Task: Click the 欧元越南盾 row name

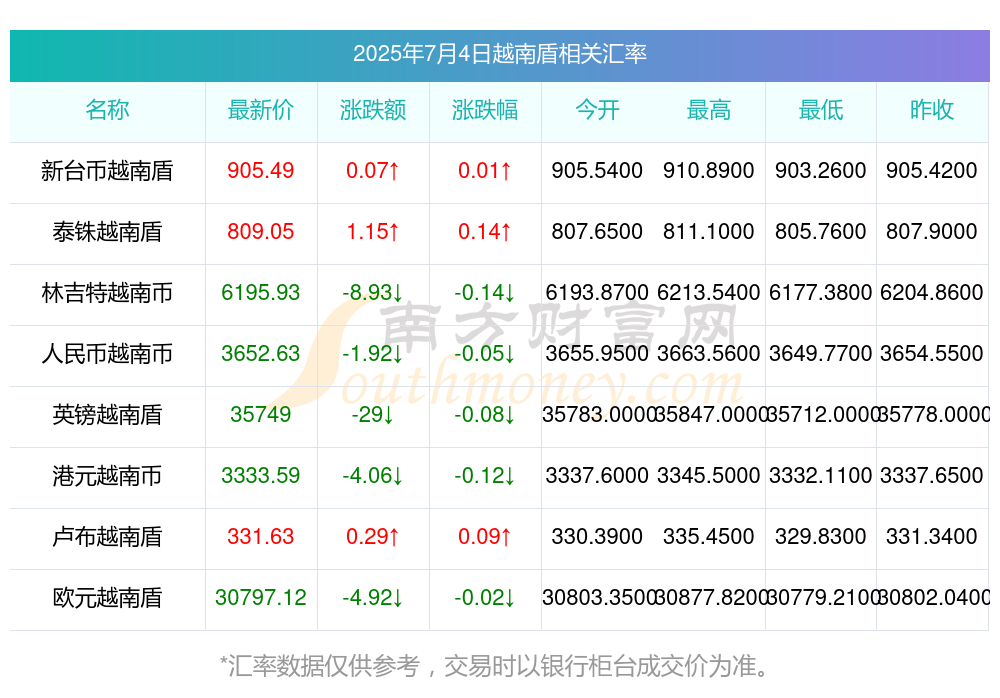Action: (x=107, y=598)
